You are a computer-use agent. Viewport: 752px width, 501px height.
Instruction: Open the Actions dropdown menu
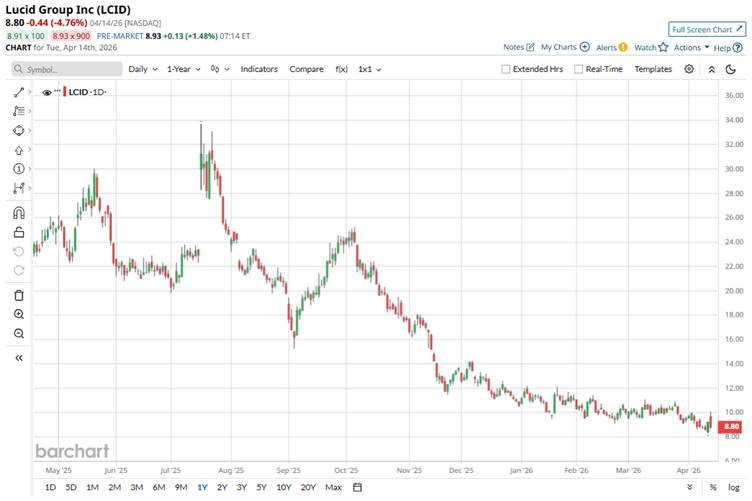tap(691, 47)
